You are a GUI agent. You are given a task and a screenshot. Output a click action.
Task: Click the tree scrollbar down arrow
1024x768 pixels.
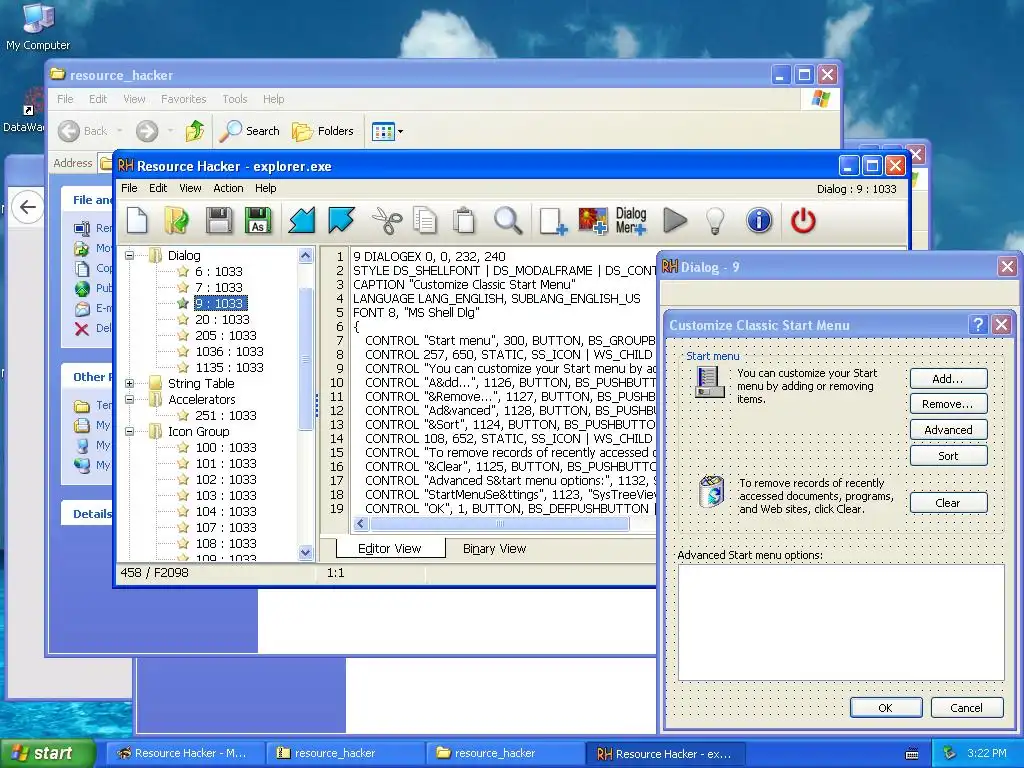(306, 552)
